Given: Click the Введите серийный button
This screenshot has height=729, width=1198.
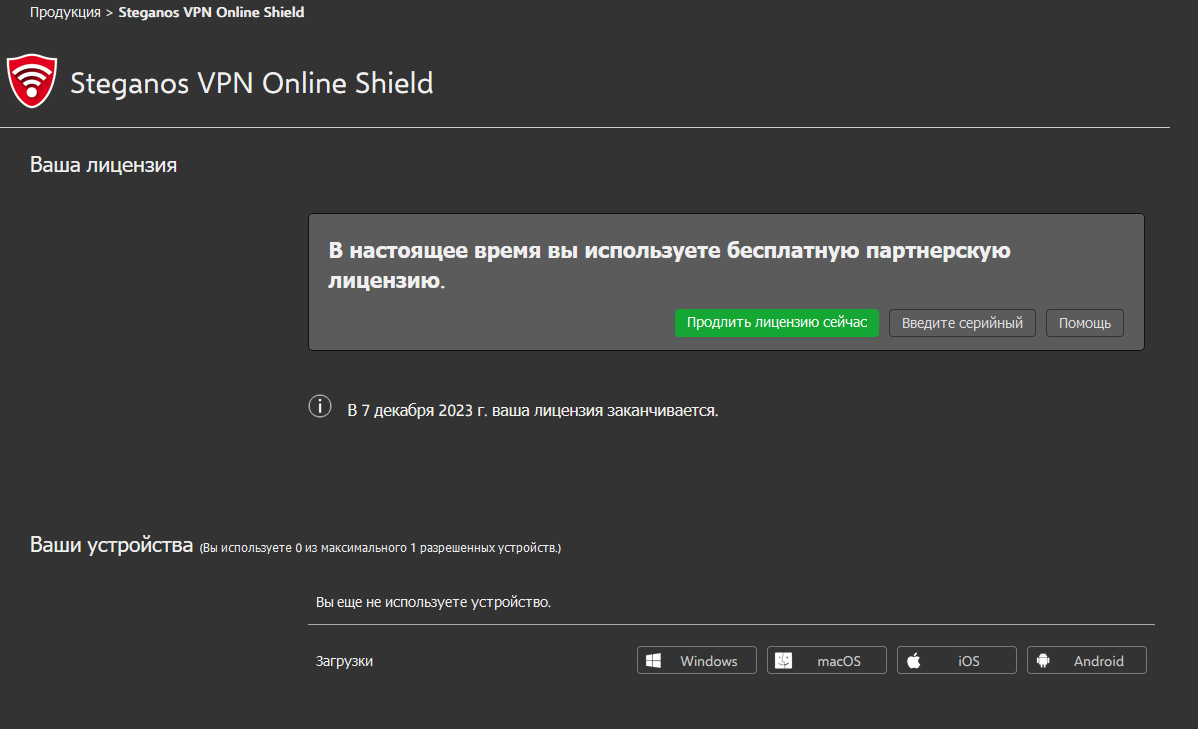Looking at the screenshot, I should click(x=962, y=322).
